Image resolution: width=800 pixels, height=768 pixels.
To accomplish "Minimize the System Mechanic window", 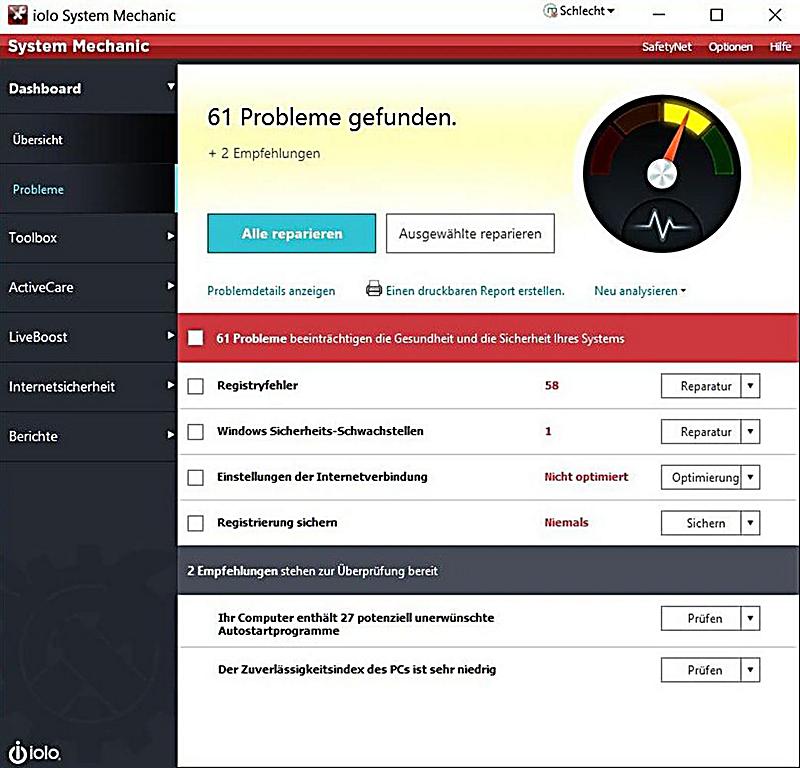I will (659, 15).
